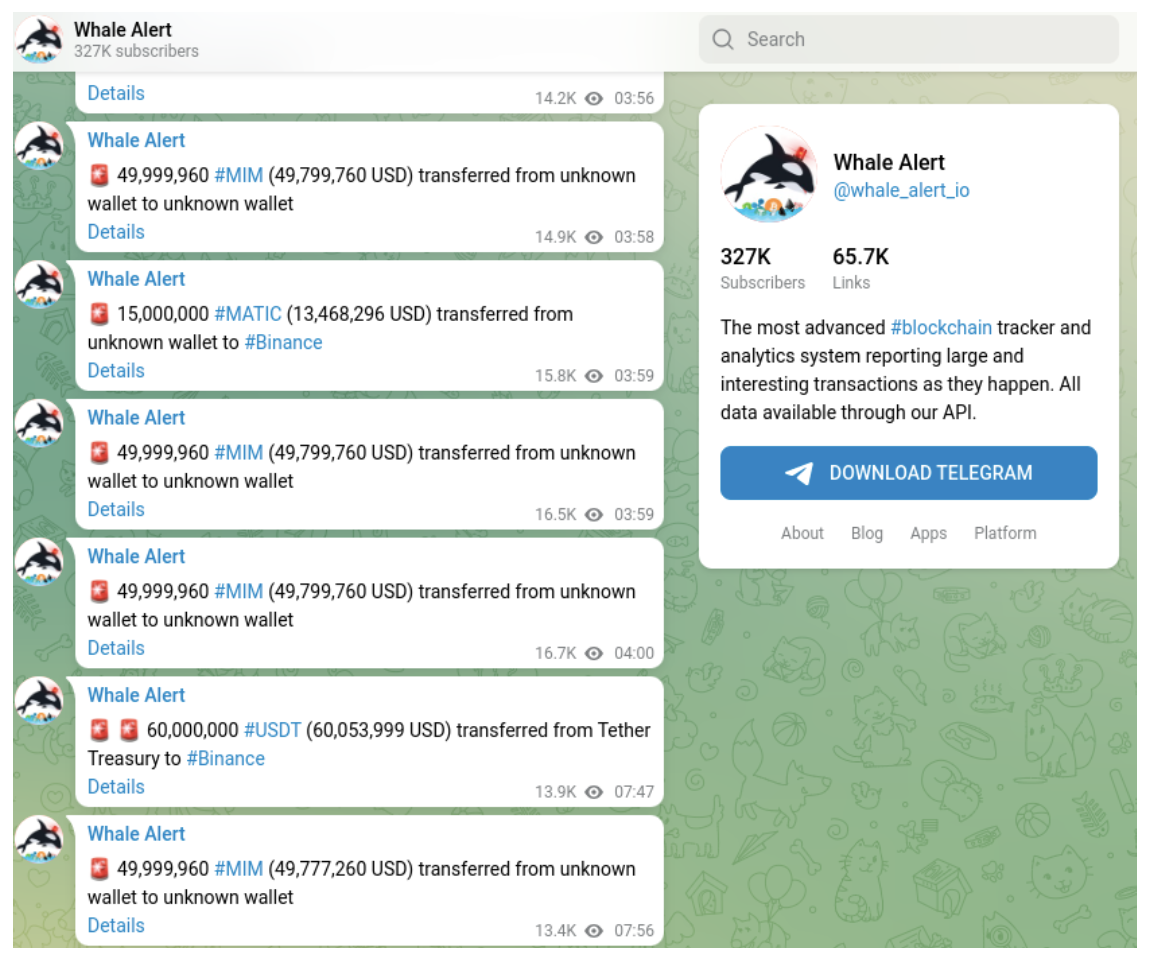This screenshot has width=1150, height=954.
Task: Click orca avatar beside 16.5K views message
Action: coord(40,423)
